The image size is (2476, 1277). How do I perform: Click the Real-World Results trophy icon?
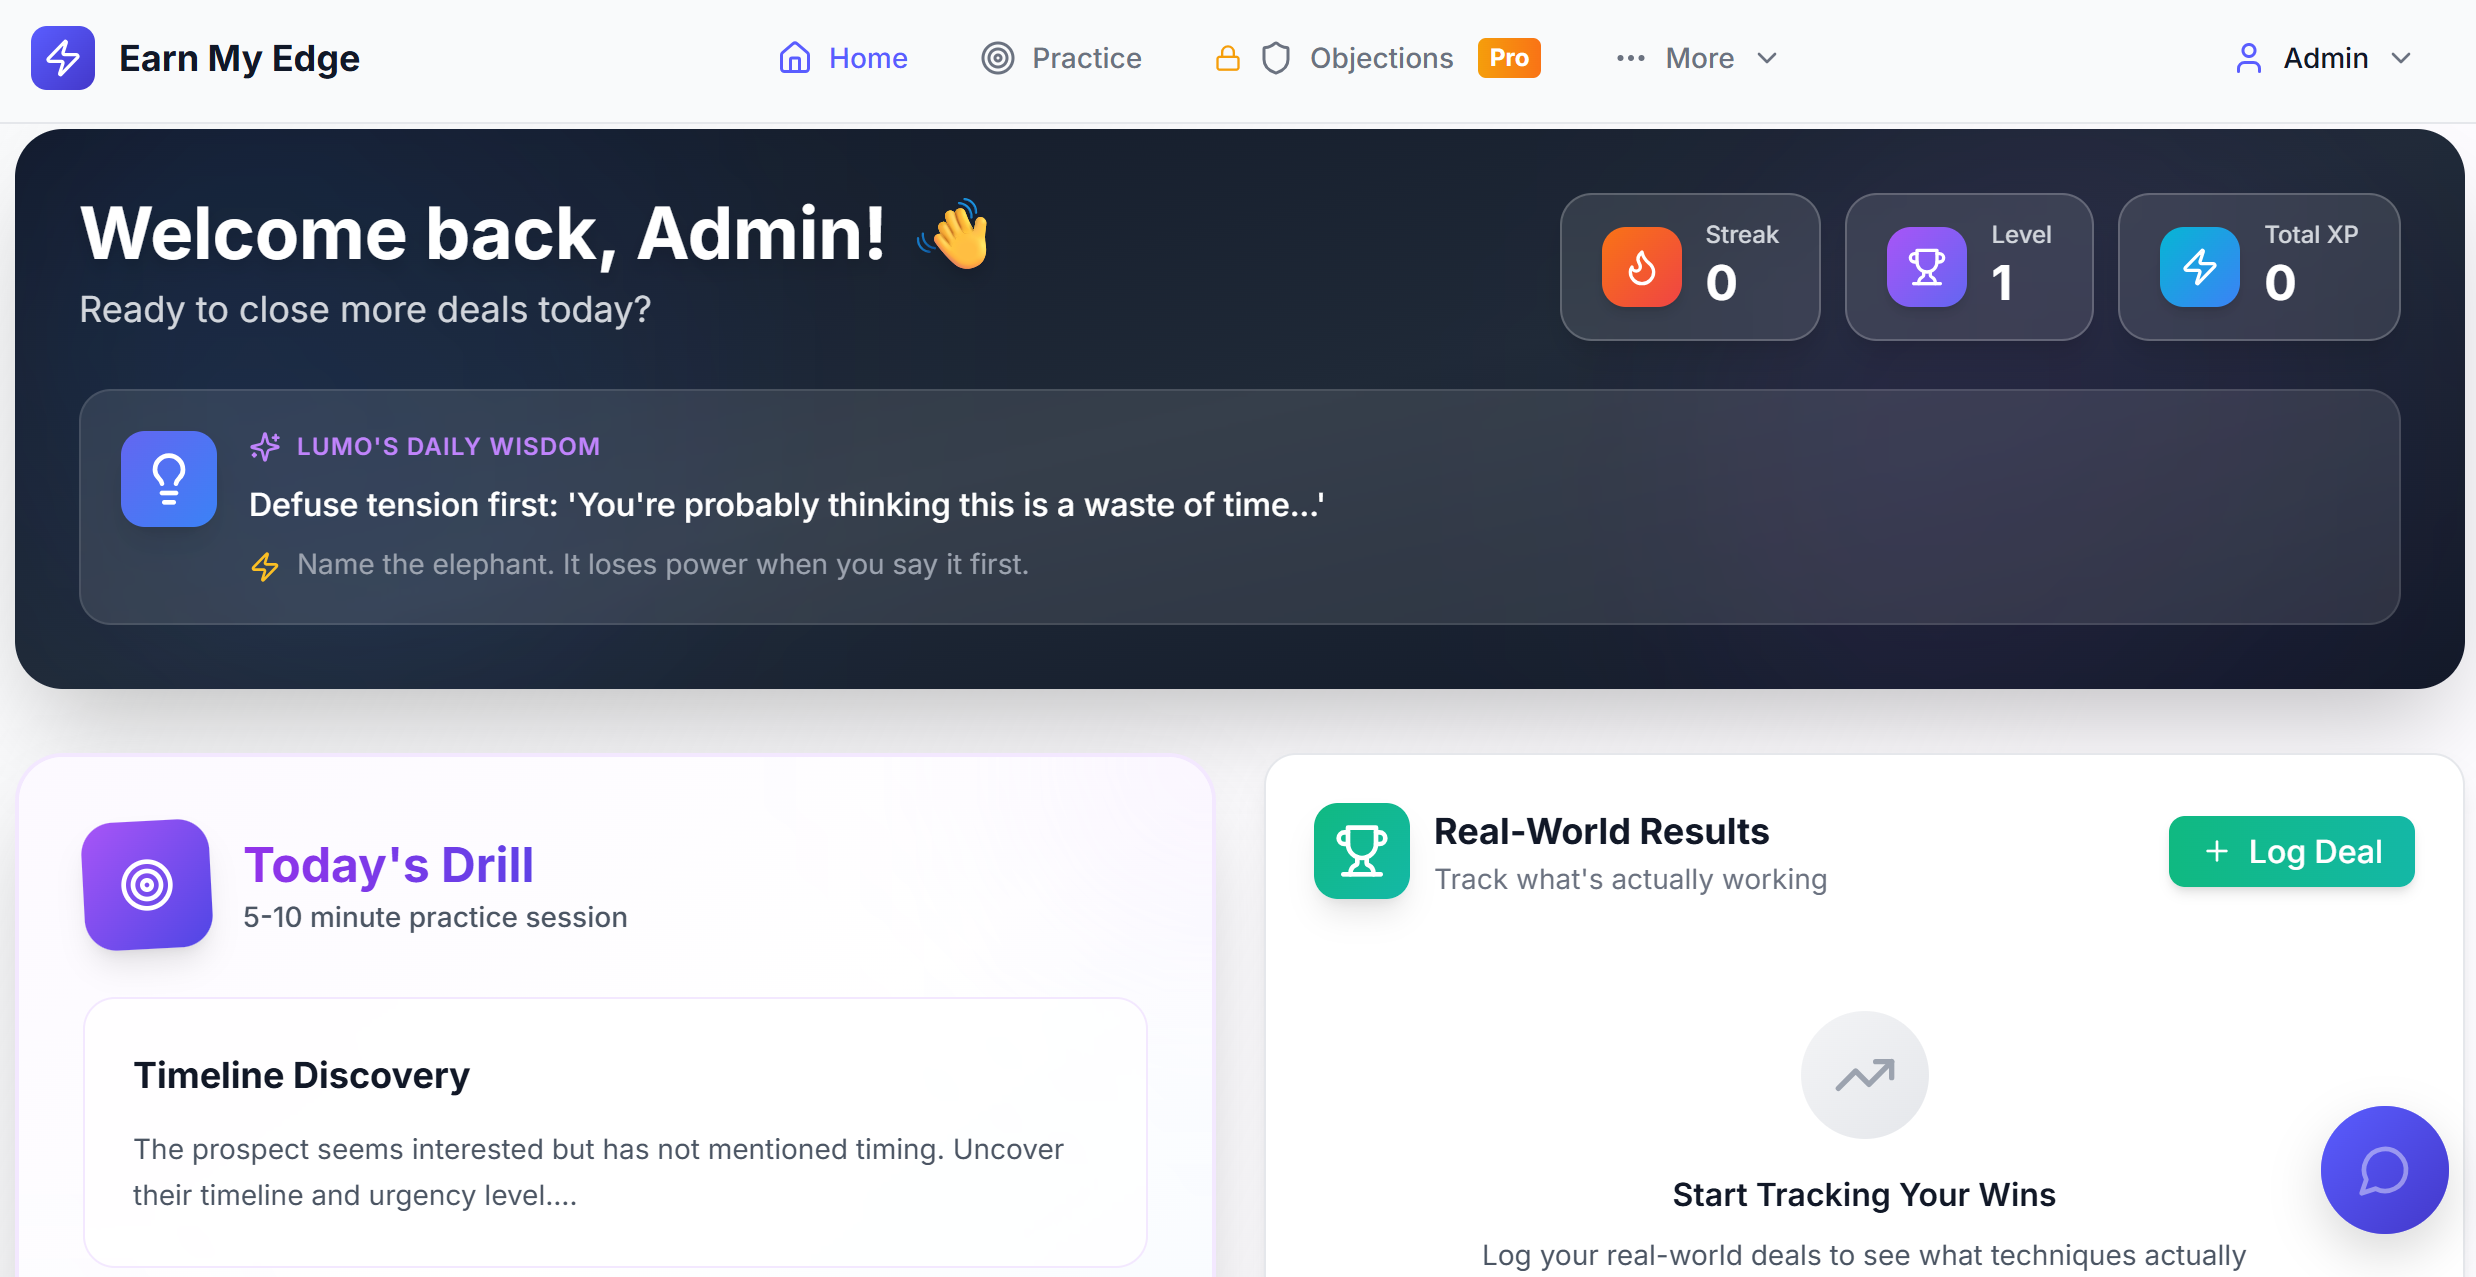coord(1360,851)
